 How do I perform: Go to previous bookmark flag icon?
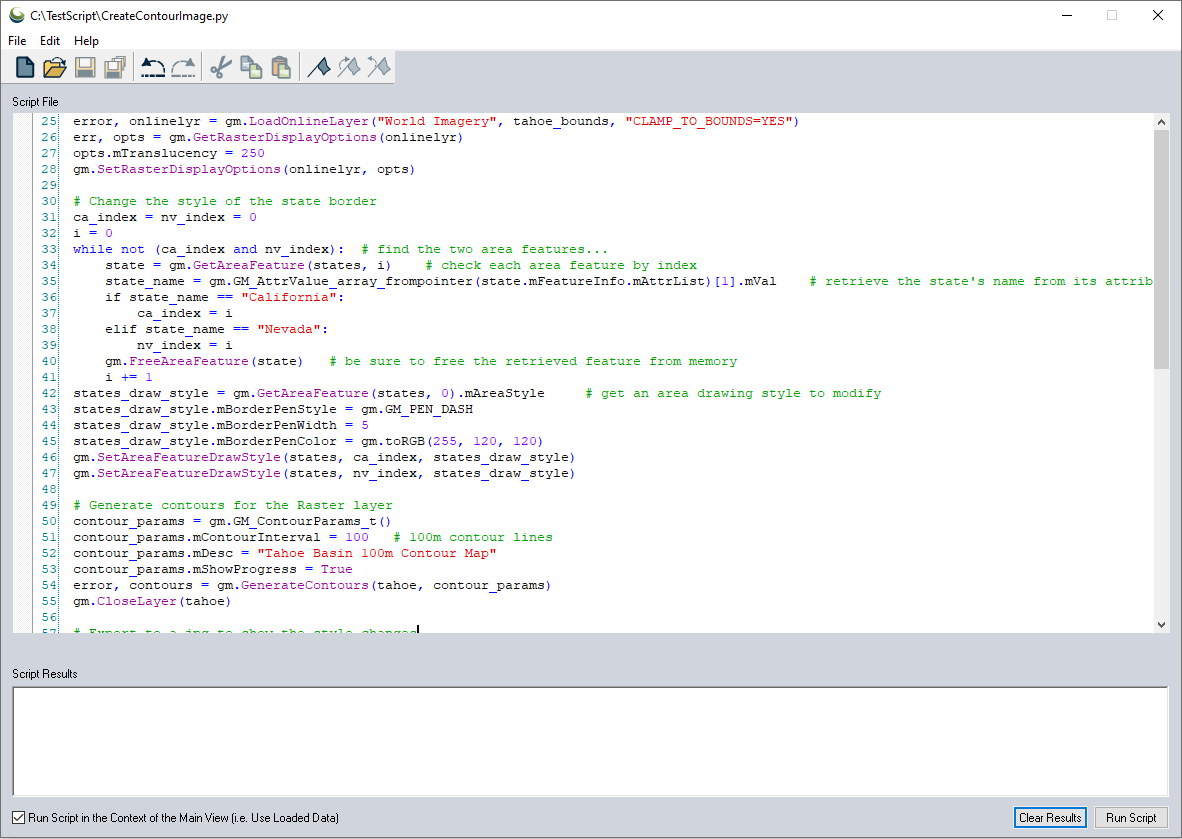pyautogui.click(x=378, y=67)
